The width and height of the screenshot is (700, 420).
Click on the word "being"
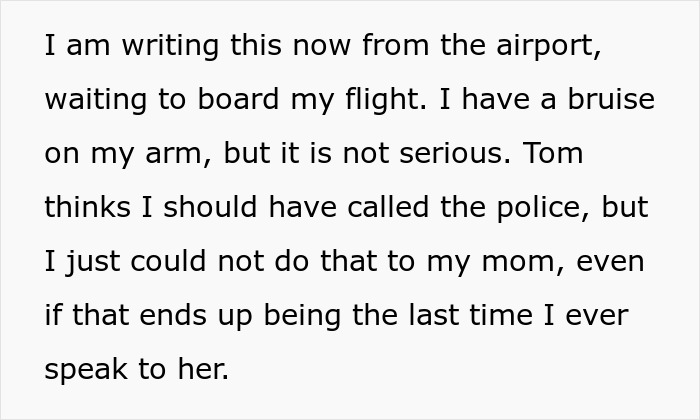tap(302, 316)
